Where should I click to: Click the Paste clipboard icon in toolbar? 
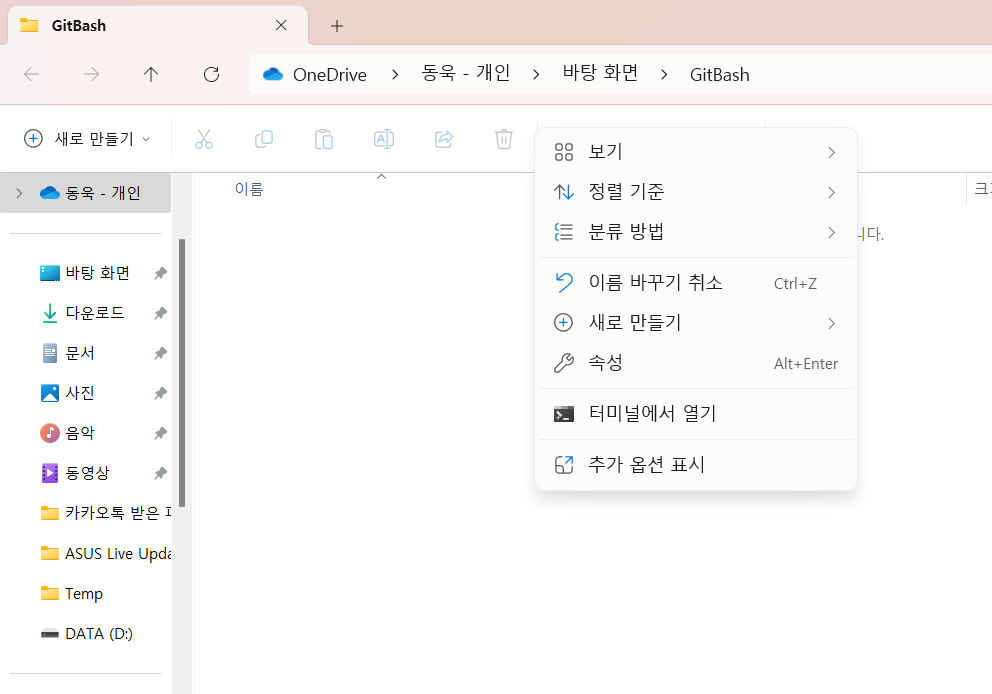point(324,139)
